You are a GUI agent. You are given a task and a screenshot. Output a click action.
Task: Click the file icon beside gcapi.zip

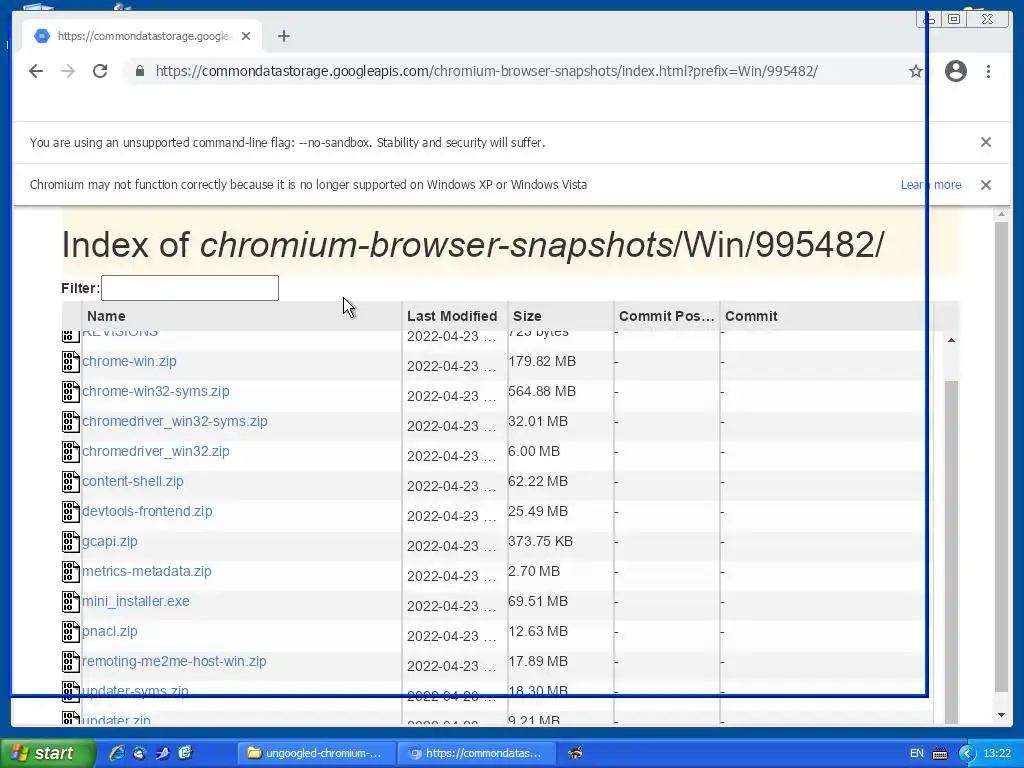pyautogui.click(x=71, y=542)
